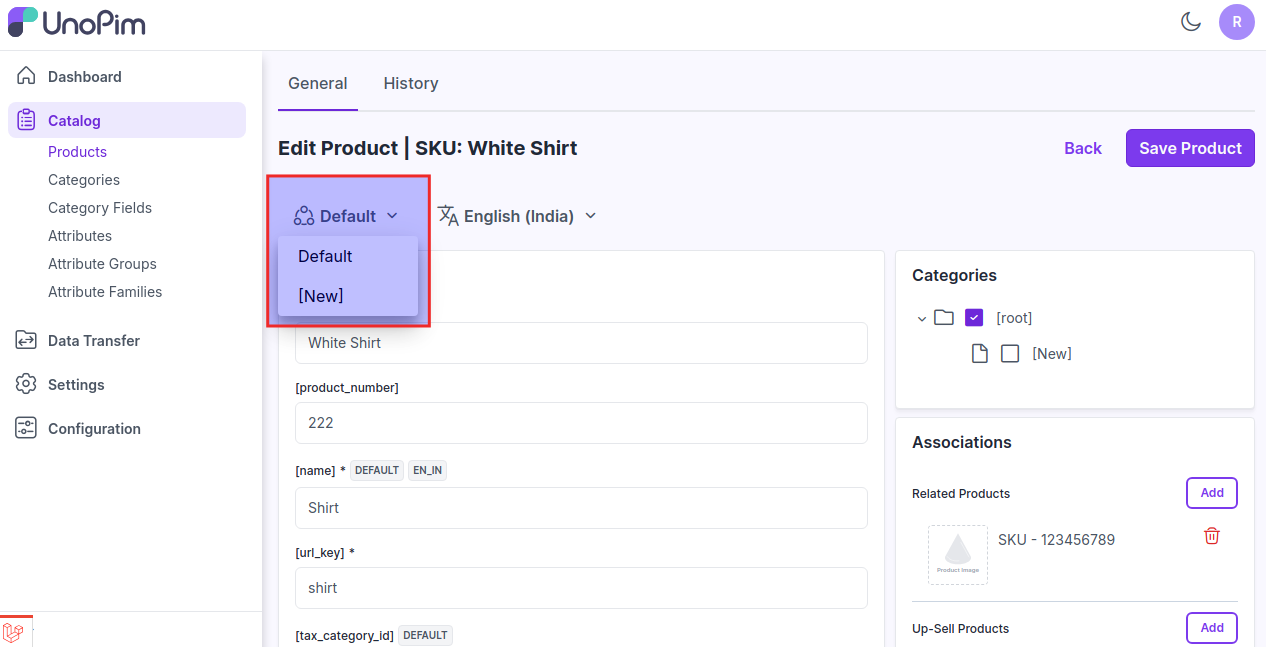Click the Configuration sliders icon
Image resolution: width=1266 pixels, height=647 pixels.
(27, 429)
